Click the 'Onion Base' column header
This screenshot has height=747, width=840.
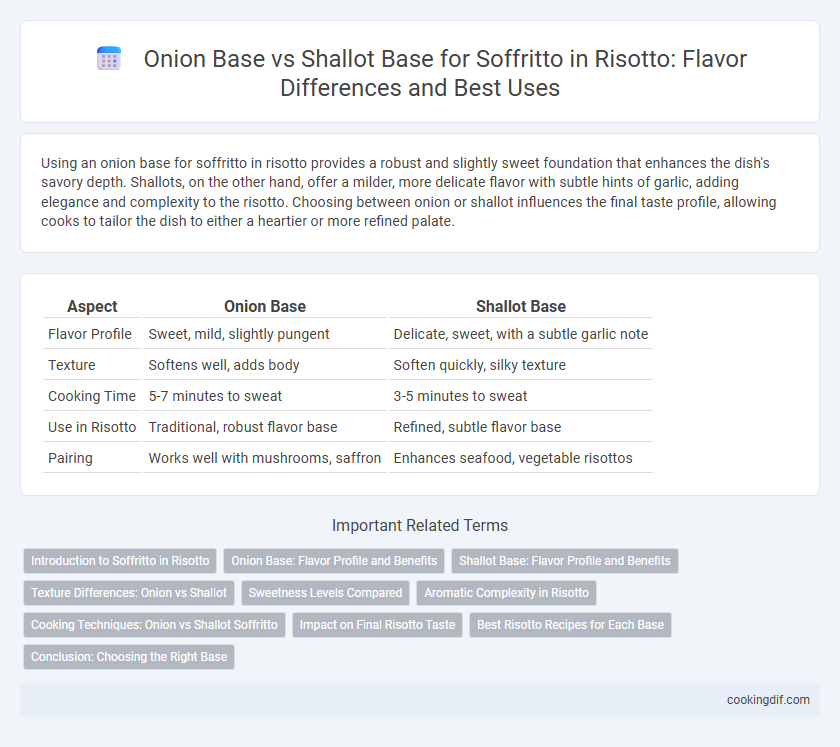[265, 307]
